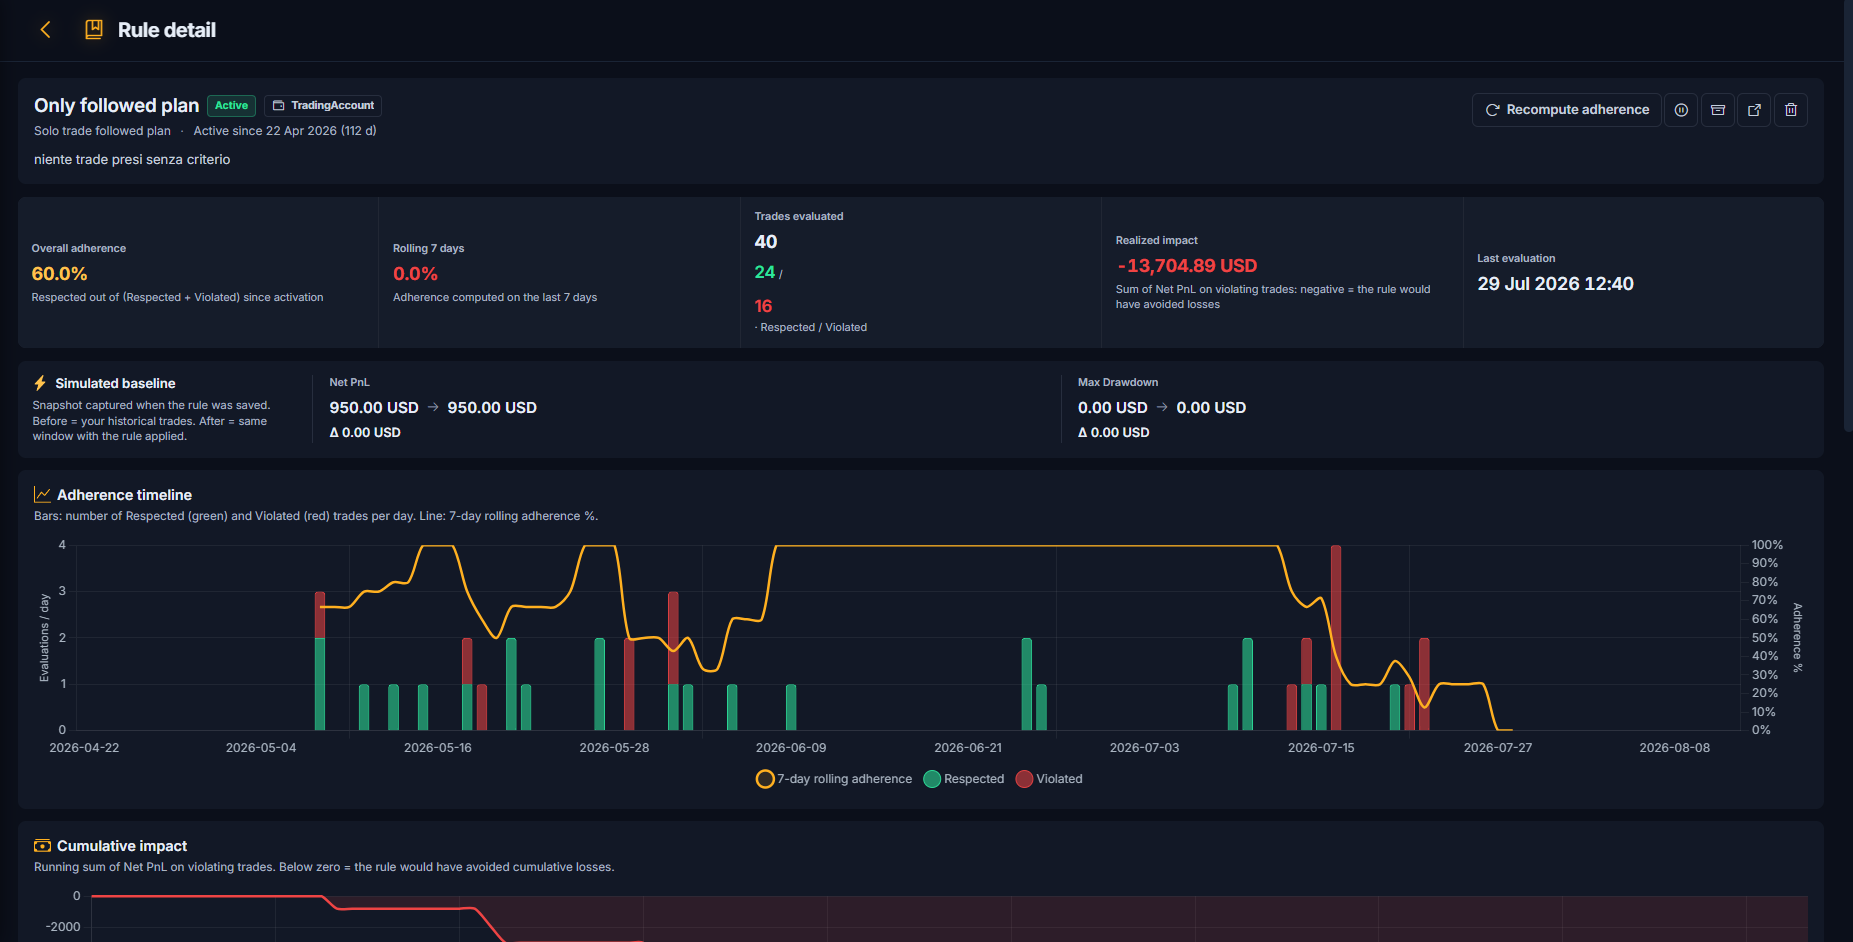
Task: Archive this rule via the archive box icon
Action: (1718, 110)
